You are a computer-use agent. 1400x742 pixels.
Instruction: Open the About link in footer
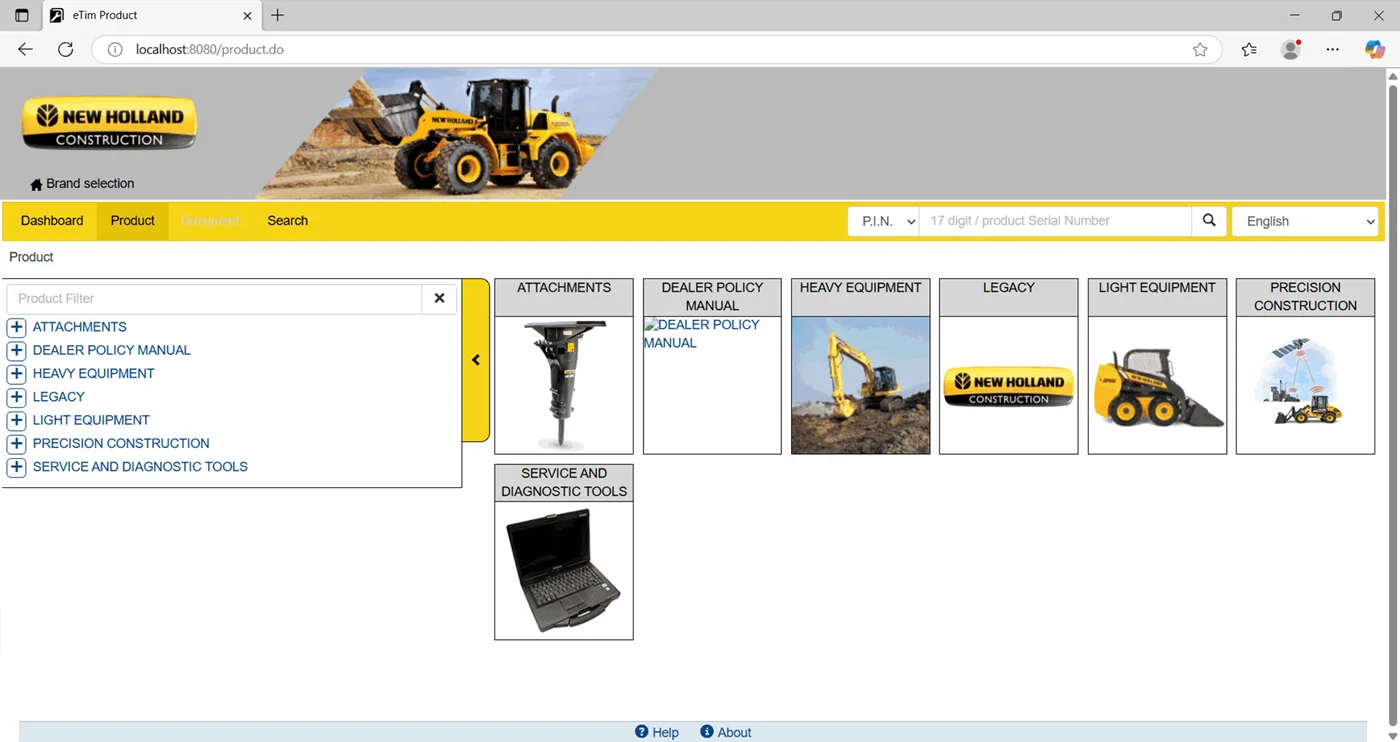pyautogui.click(x=734, y=733)
